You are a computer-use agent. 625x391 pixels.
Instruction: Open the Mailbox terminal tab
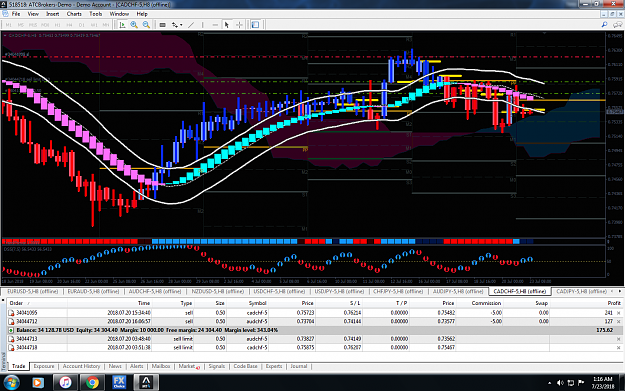point(161,366)
